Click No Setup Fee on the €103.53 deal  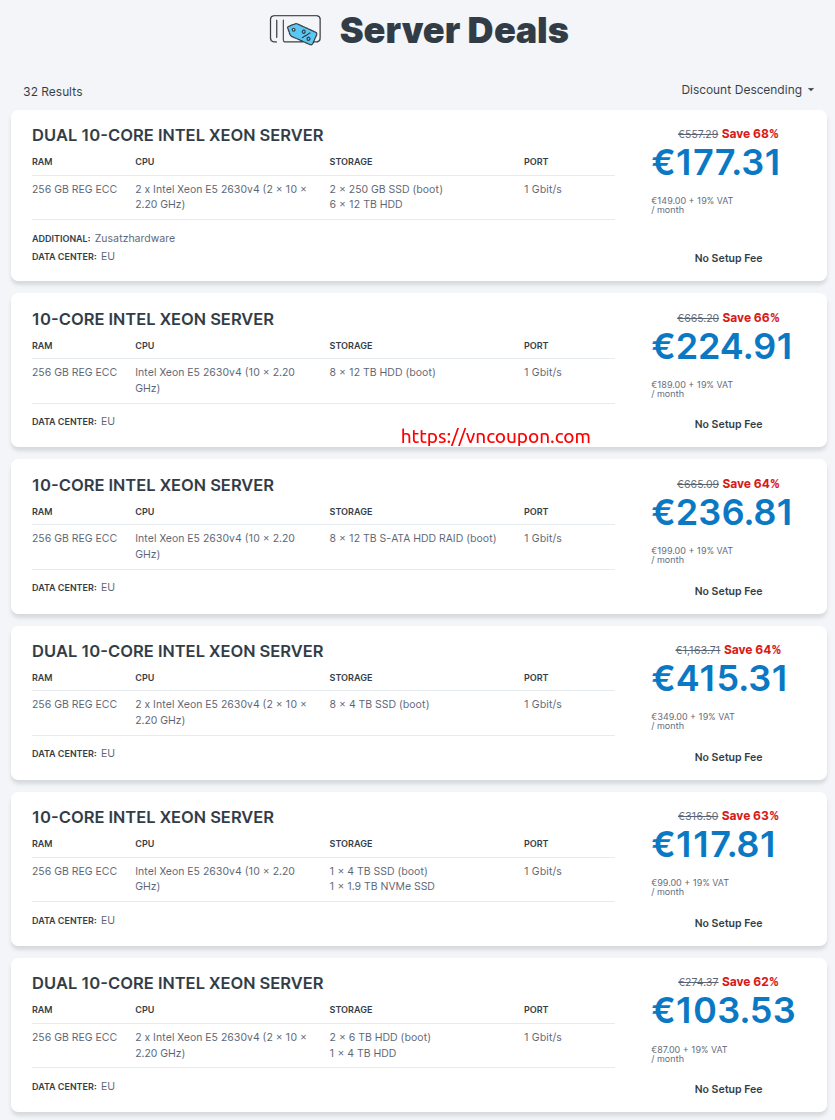(728, 1089)
